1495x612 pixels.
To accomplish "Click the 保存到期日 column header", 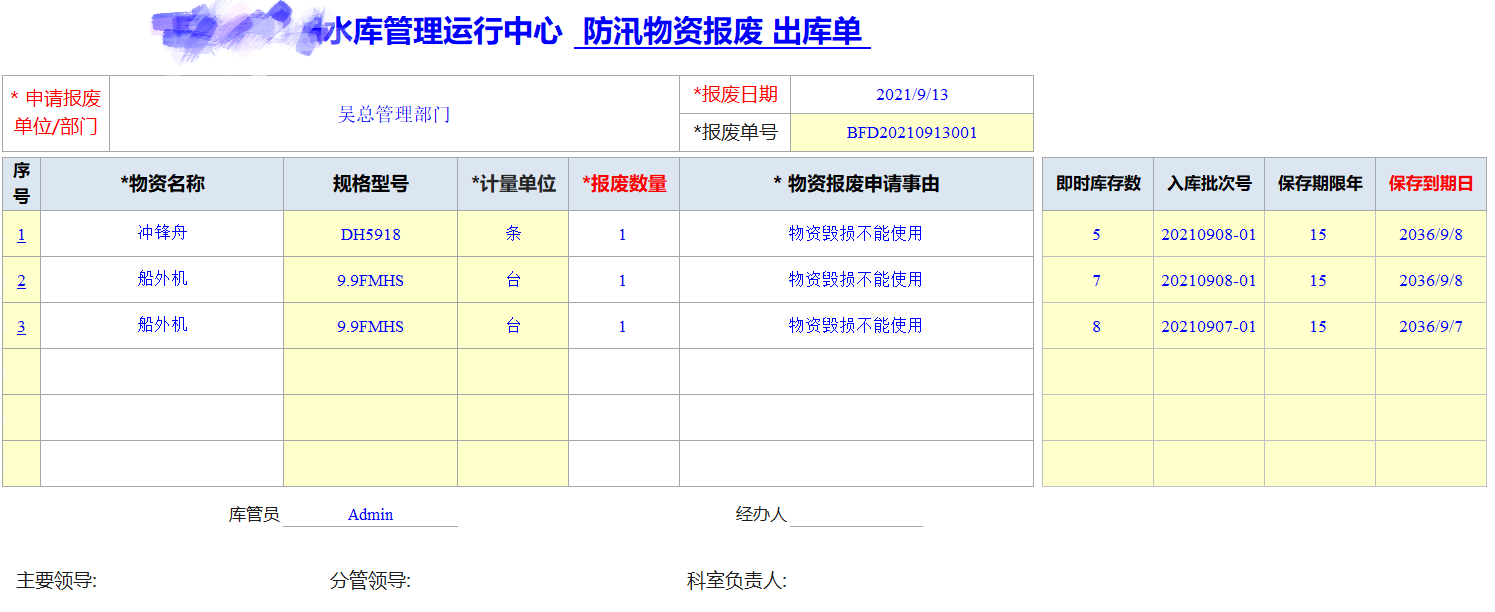I will [1429, 184].
